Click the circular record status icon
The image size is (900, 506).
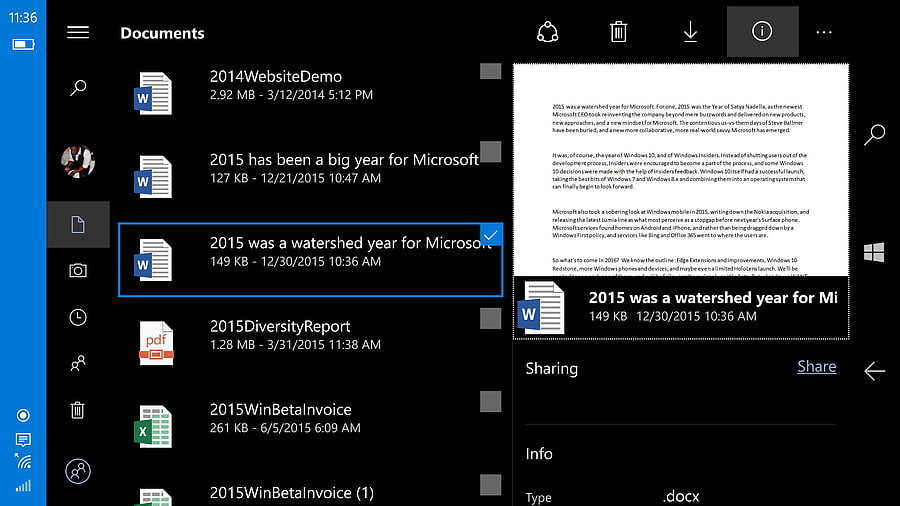23,415
